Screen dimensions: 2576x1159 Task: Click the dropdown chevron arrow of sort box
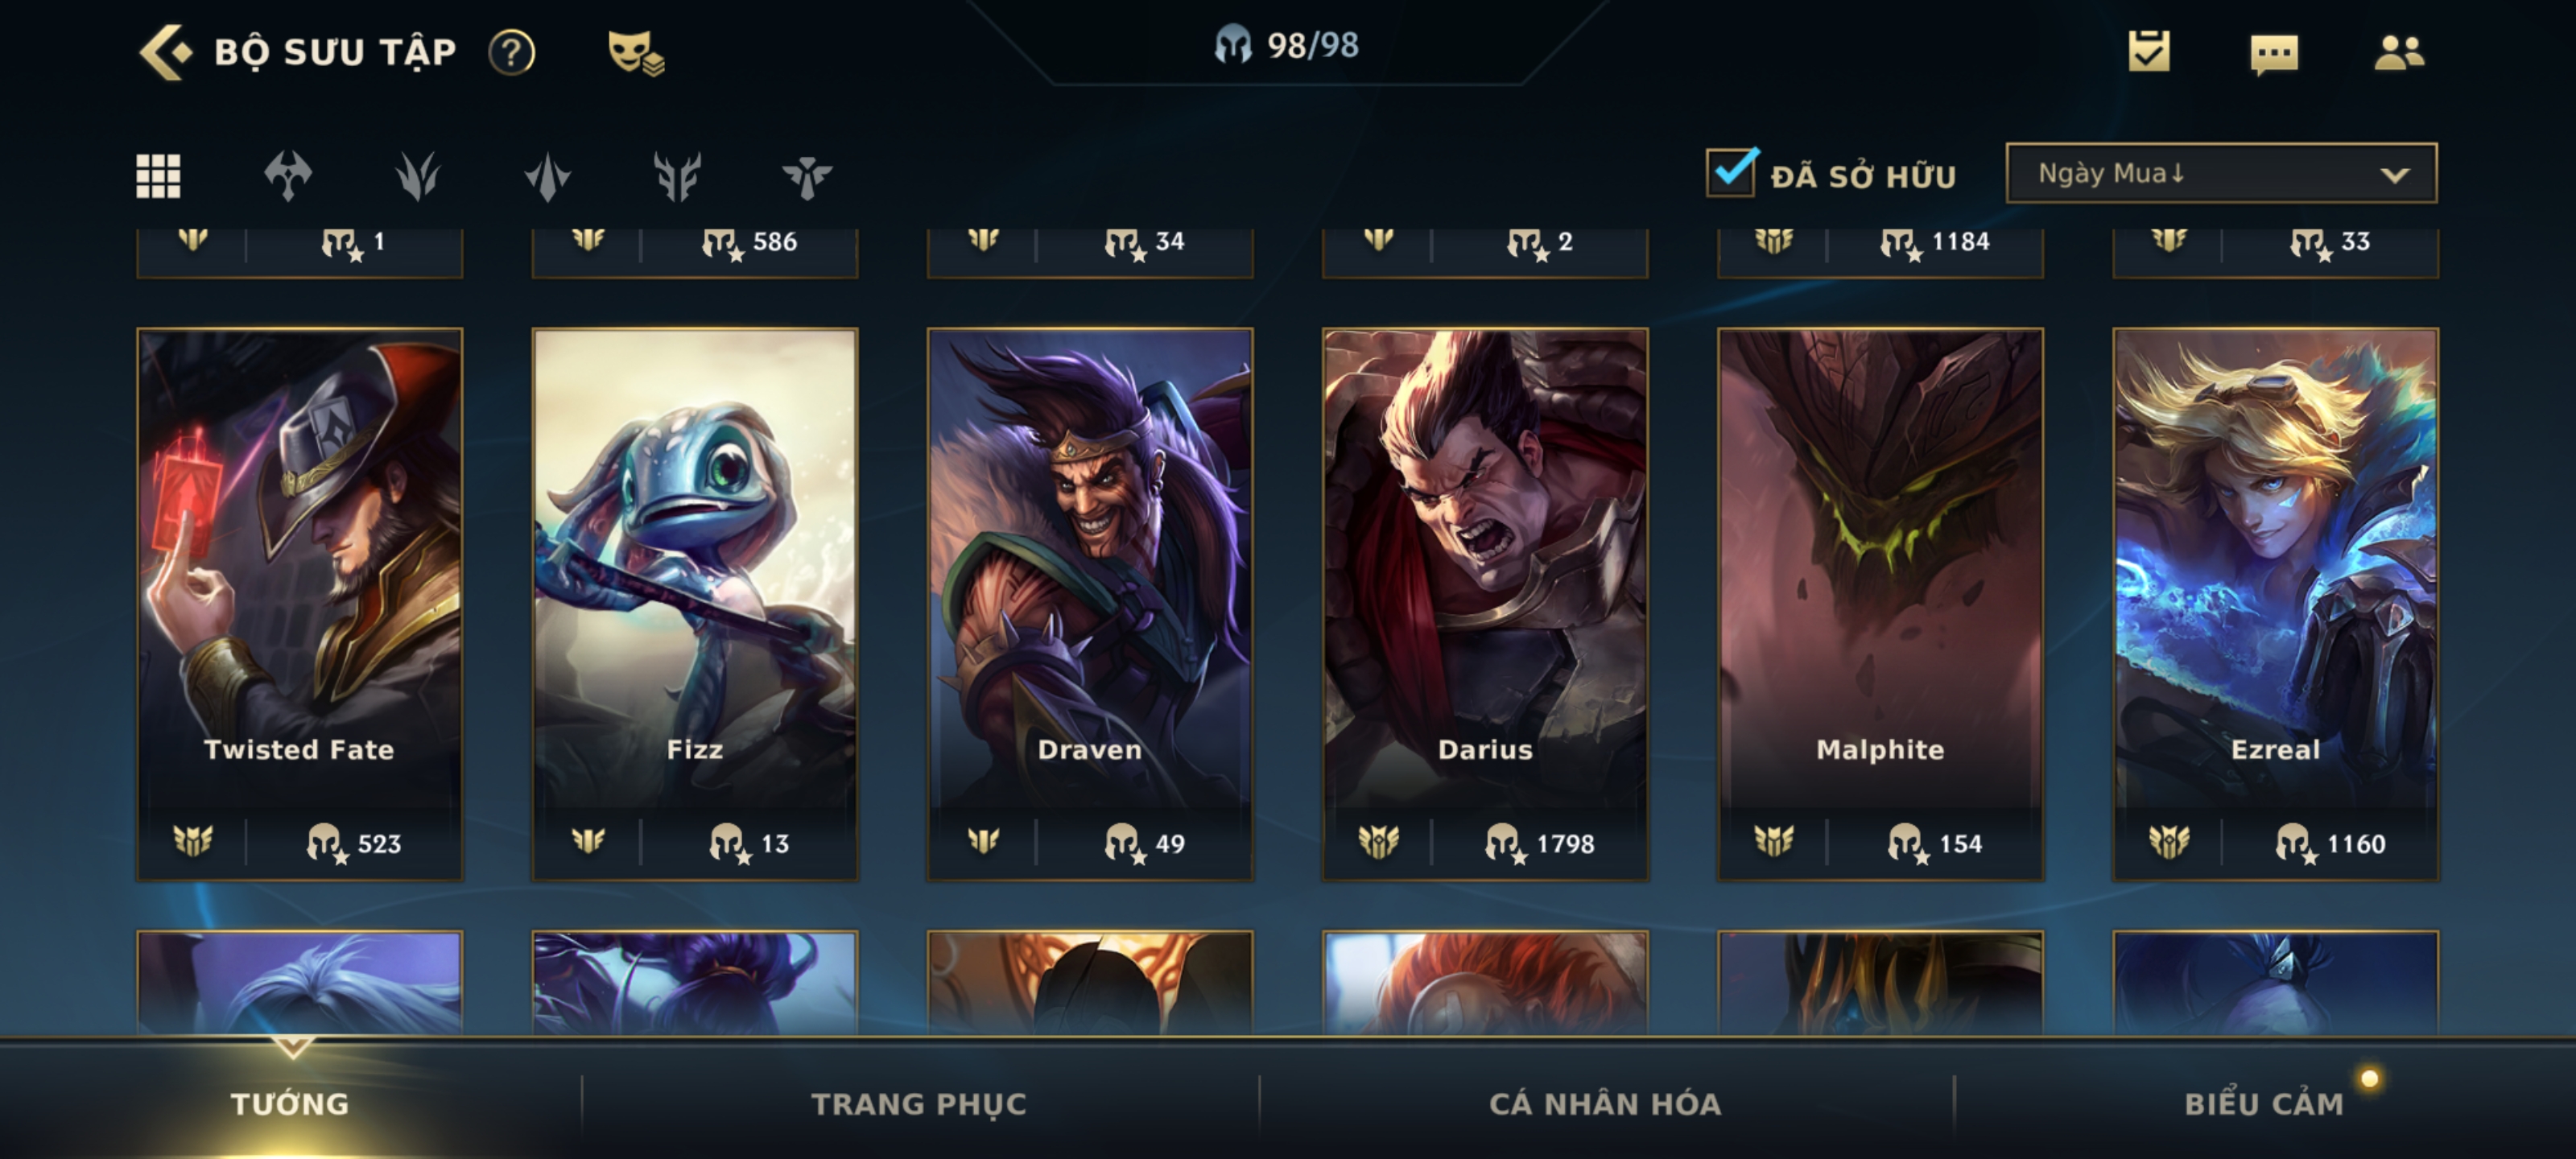coord(2394,175)
